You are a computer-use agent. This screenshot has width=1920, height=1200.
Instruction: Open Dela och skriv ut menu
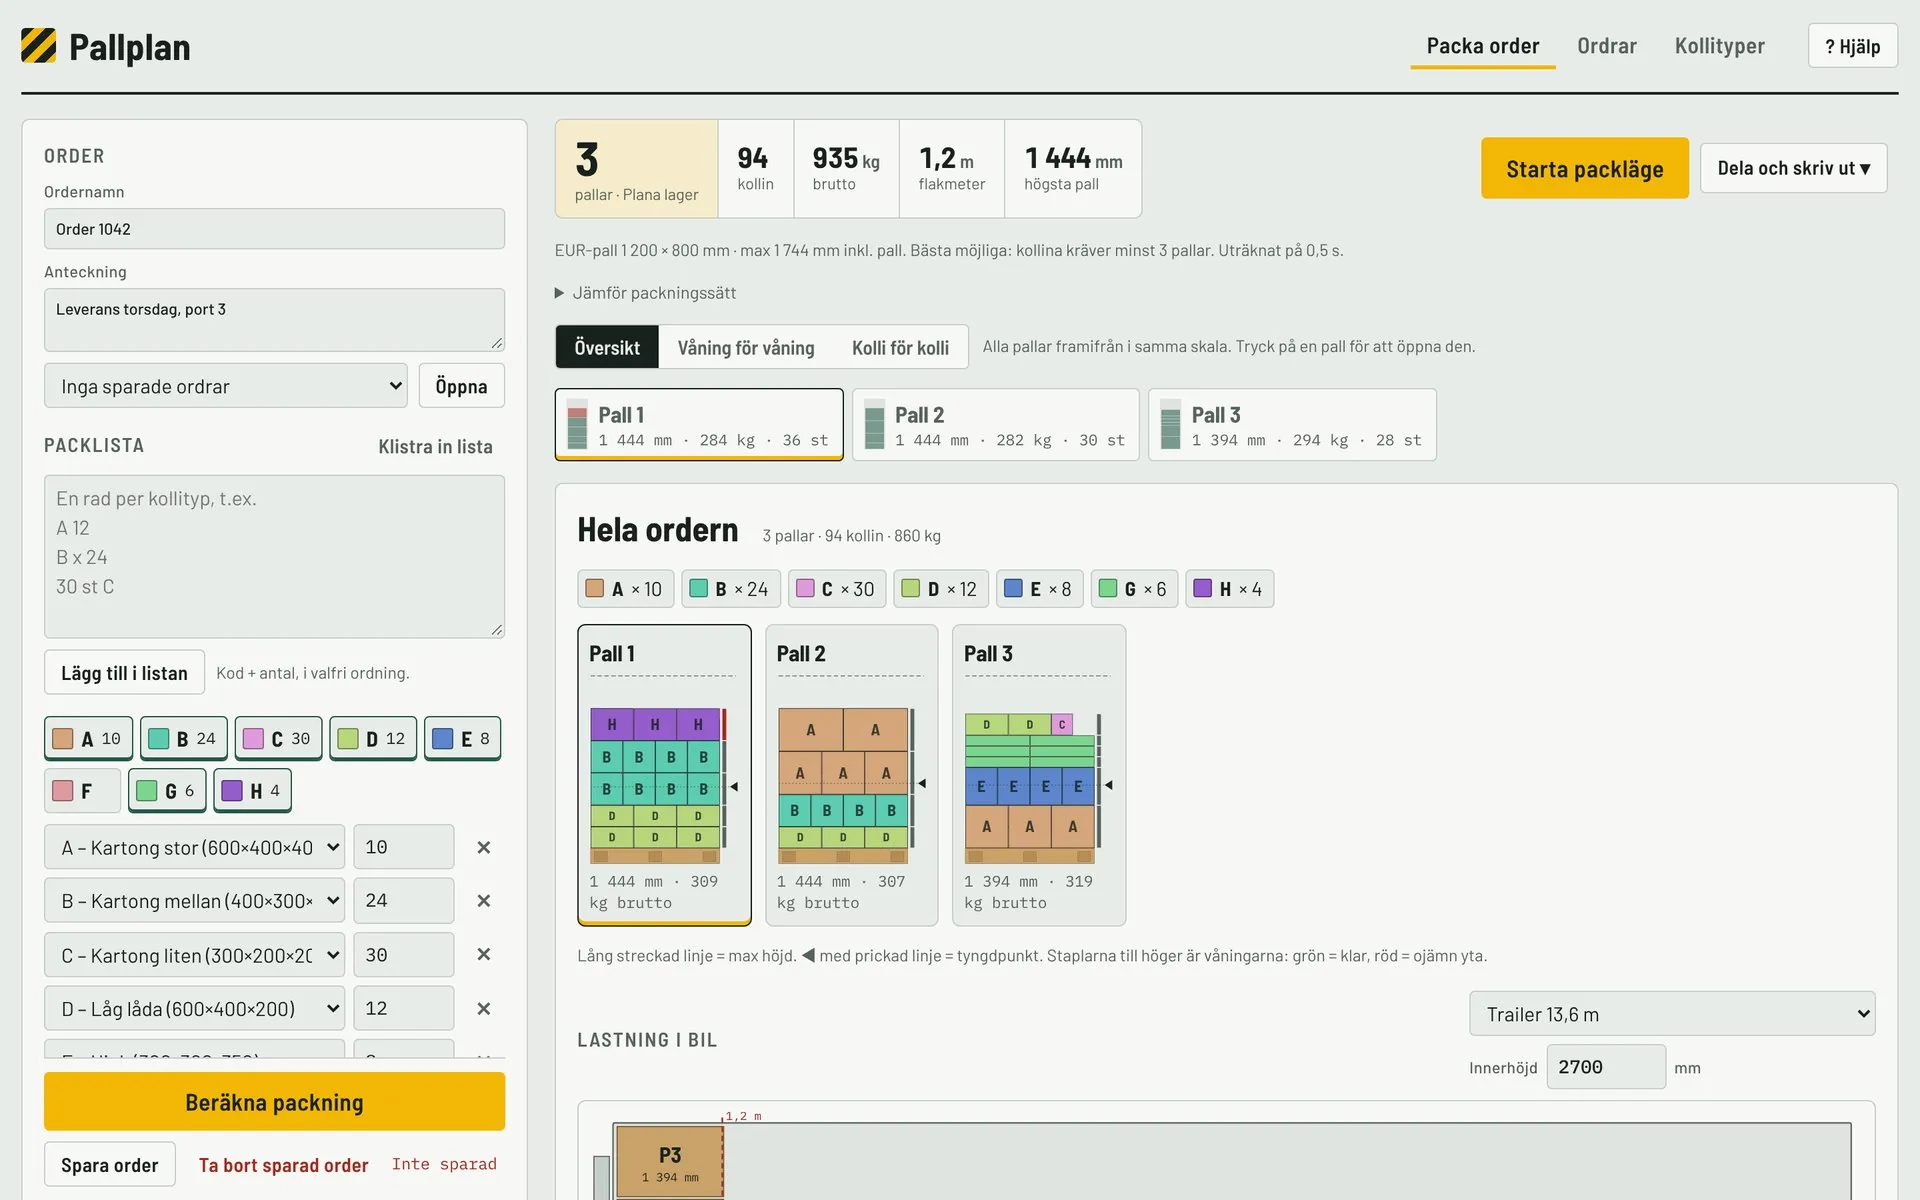coord(1793,168)
